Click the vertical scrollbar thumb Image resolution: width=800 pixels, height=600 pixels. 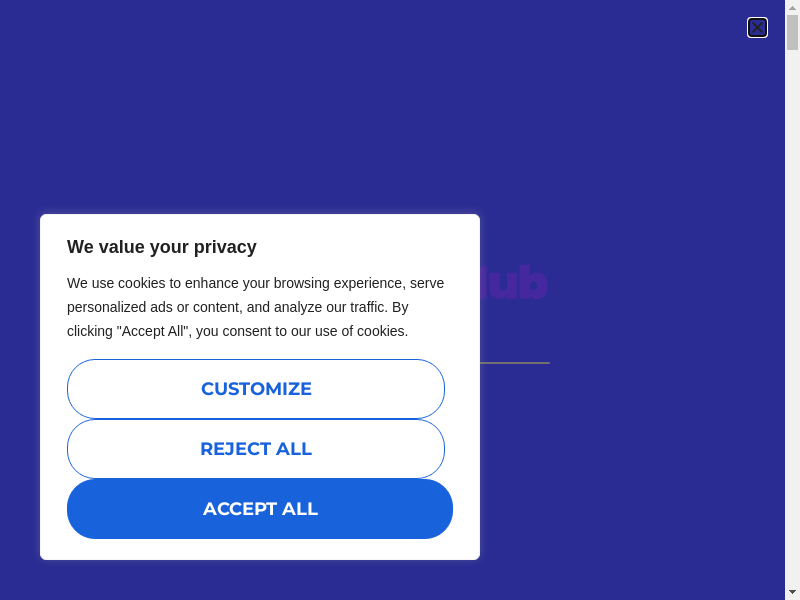792,32
